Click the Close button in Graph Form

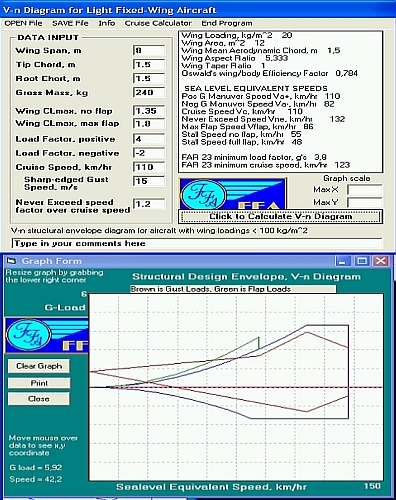[x=39, y=399]
